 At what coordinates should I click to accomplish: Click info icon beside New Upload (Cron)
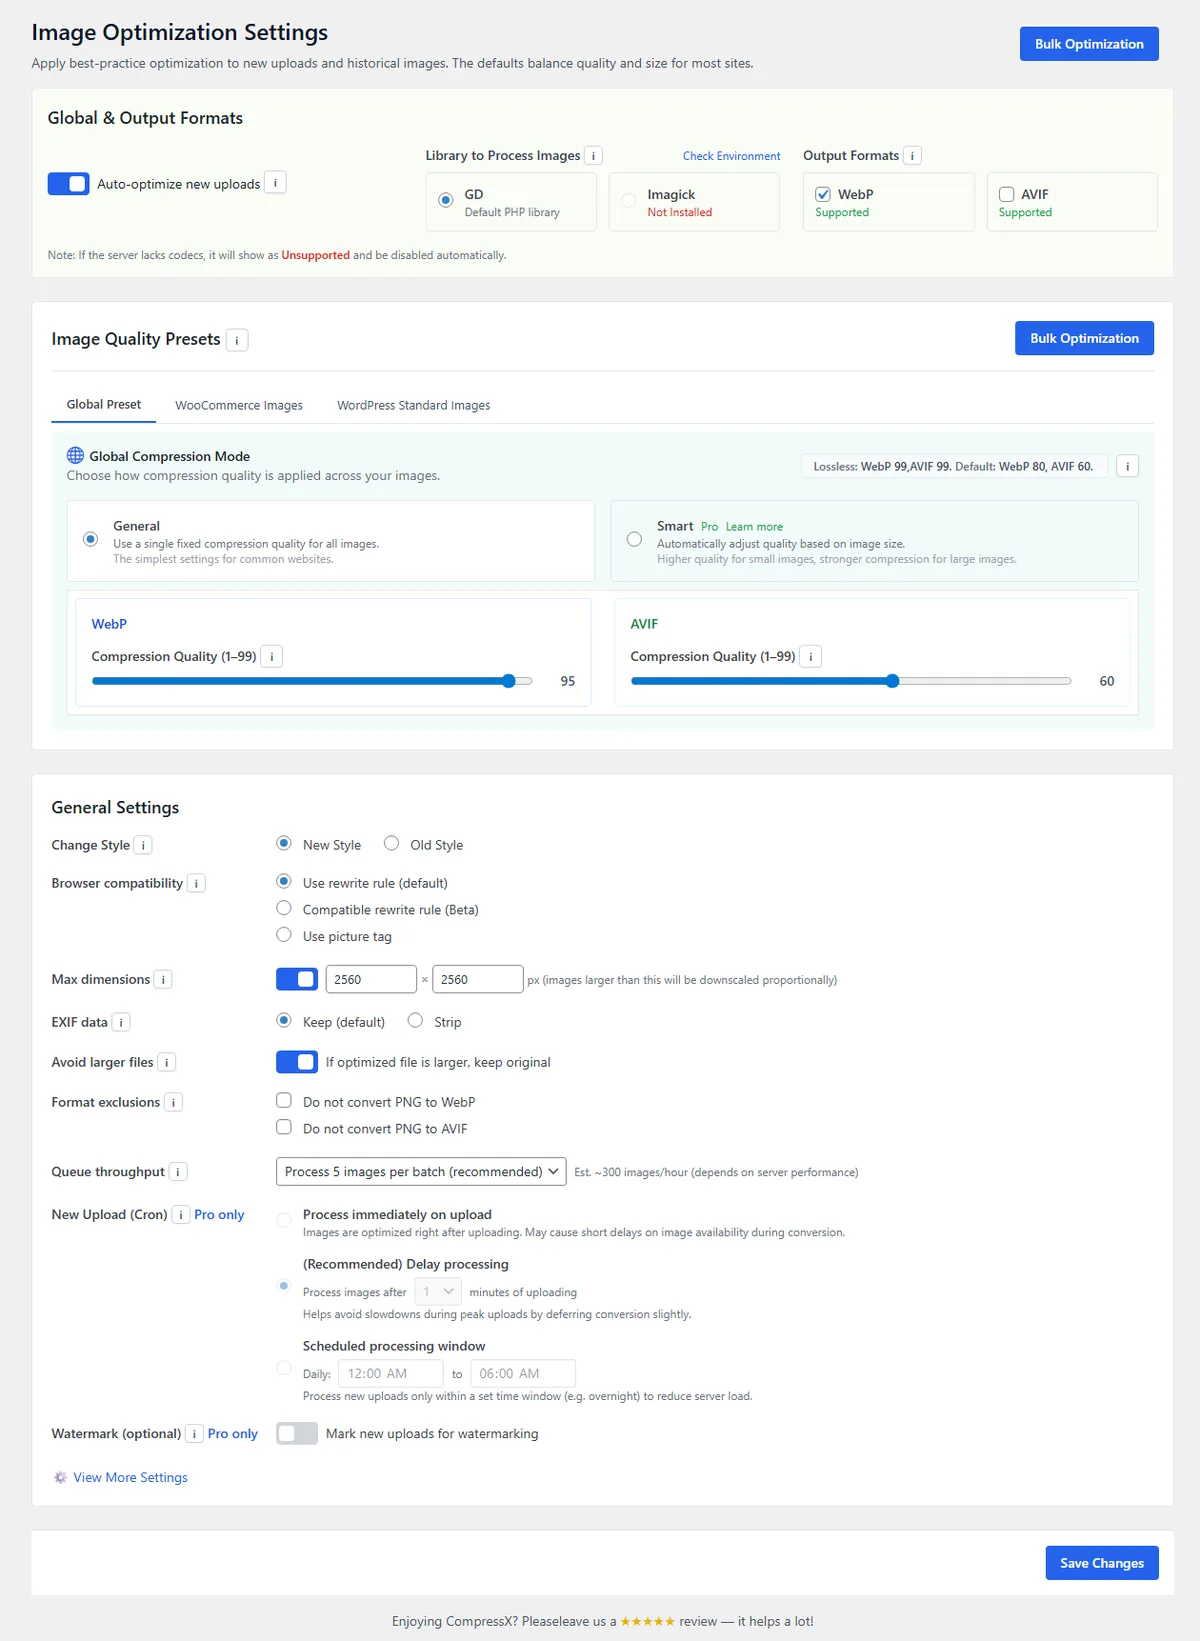click(181, 1215)
